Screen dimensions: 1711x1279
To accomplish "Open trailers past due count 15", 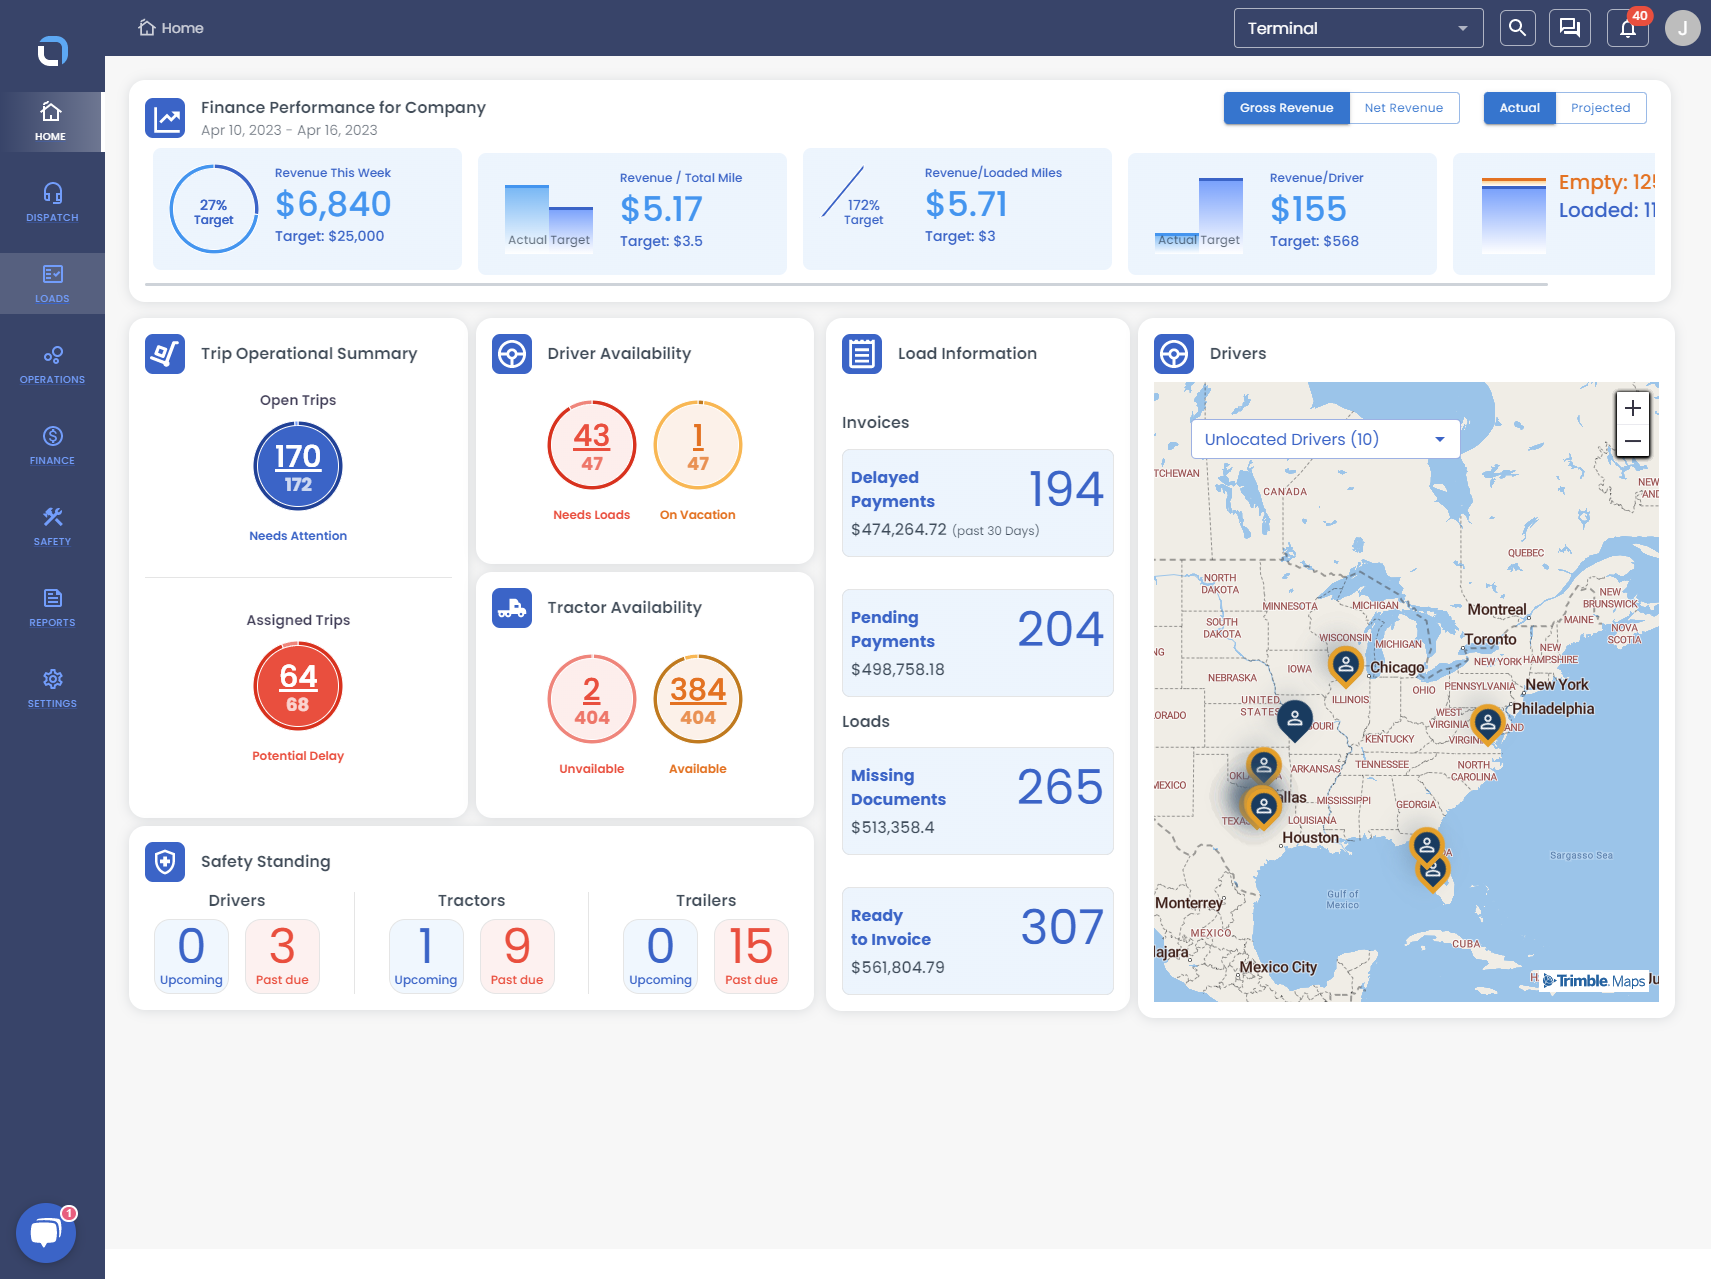I will (751, 956).
